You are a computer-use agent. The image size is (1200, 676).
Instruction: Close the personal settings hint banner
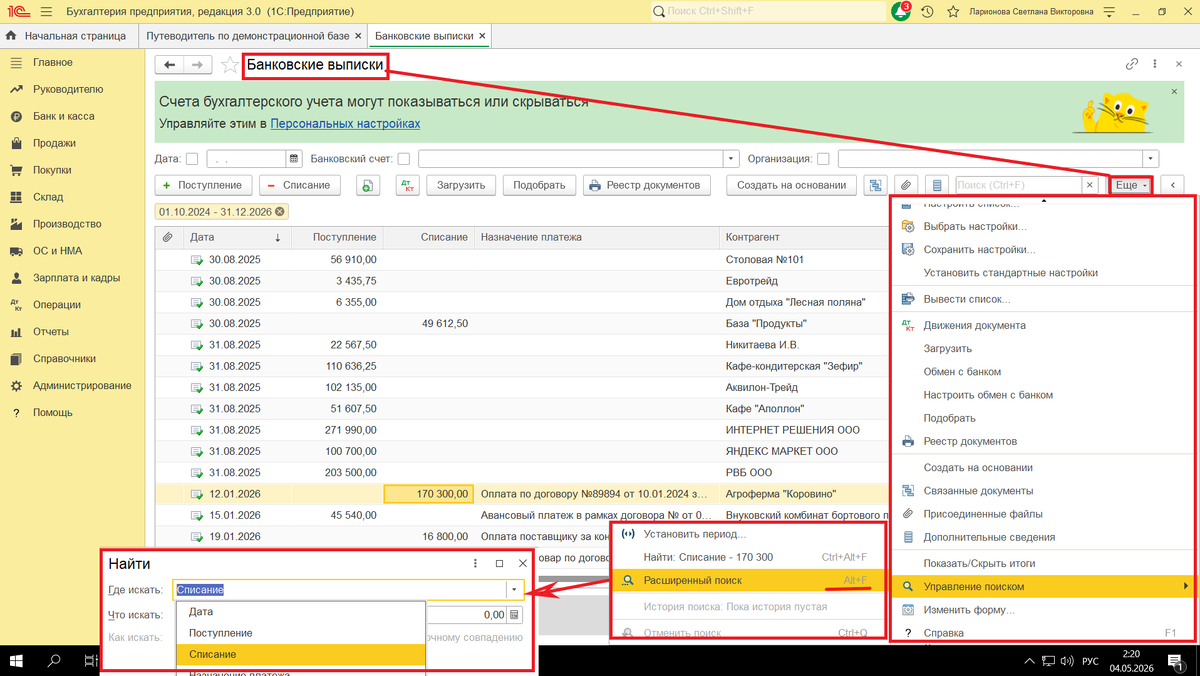1174,91
